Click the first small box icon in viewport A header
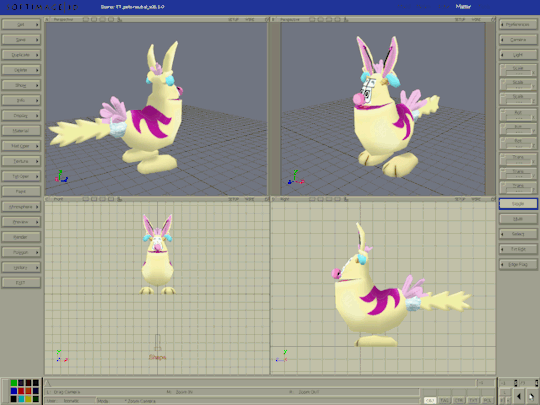 click(x=86, y=20)
